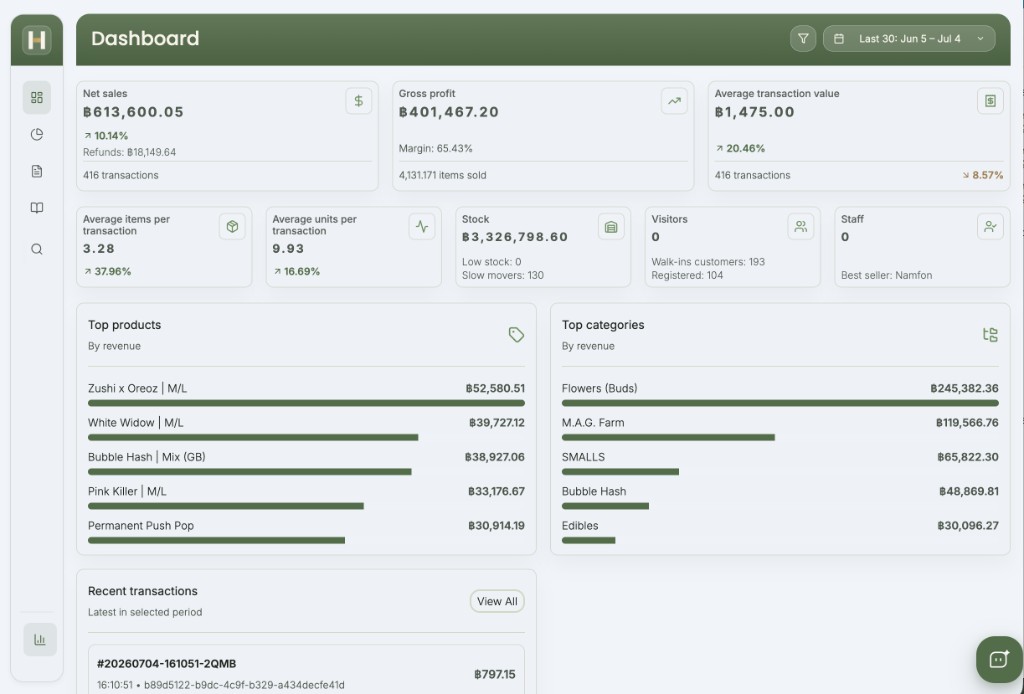This screenshot has height=694, width=1024.
Task: Click the items sold count text
Action: click(442, 175)
